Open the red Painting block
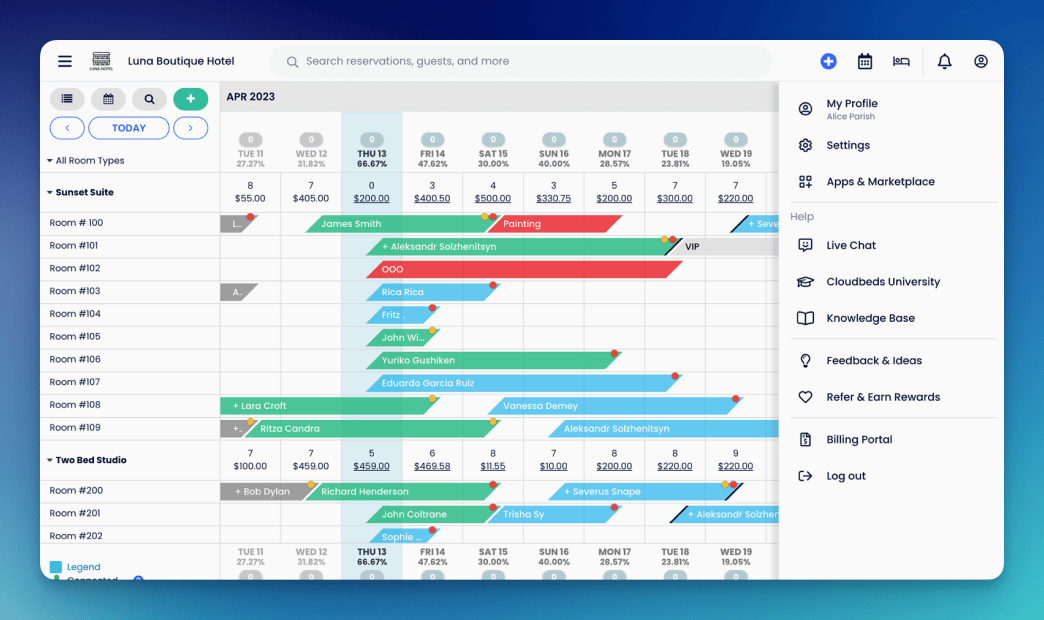Image resolution: width=1044 pixels, height=620 pixels. click(554, 224)
